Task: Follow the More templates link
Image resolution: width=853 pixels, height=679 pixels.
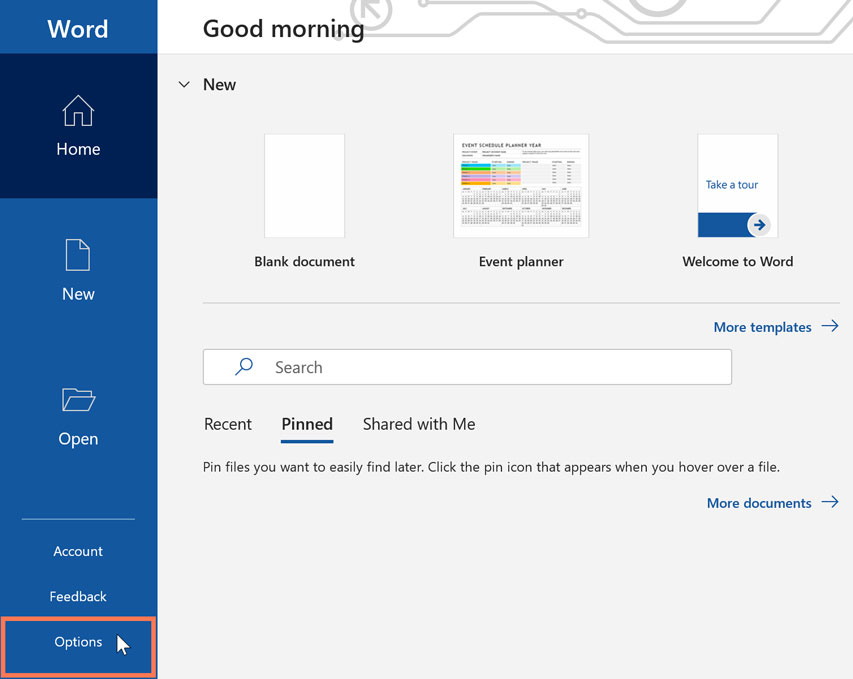Action: point(762,326)
